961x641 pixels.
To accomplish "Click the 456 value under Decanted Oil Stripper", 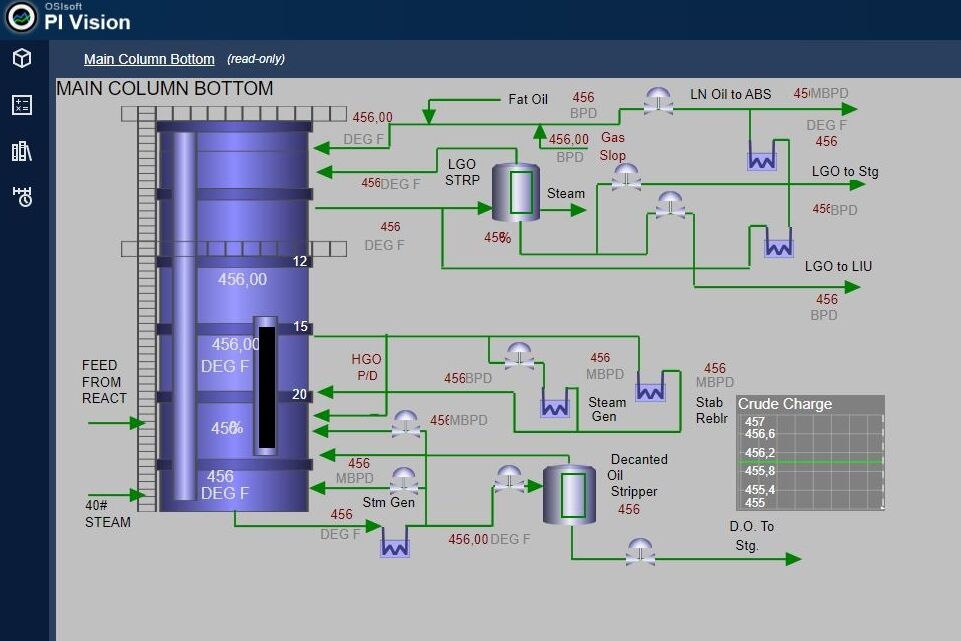I will pyautogui.click(x=629, y=509).
